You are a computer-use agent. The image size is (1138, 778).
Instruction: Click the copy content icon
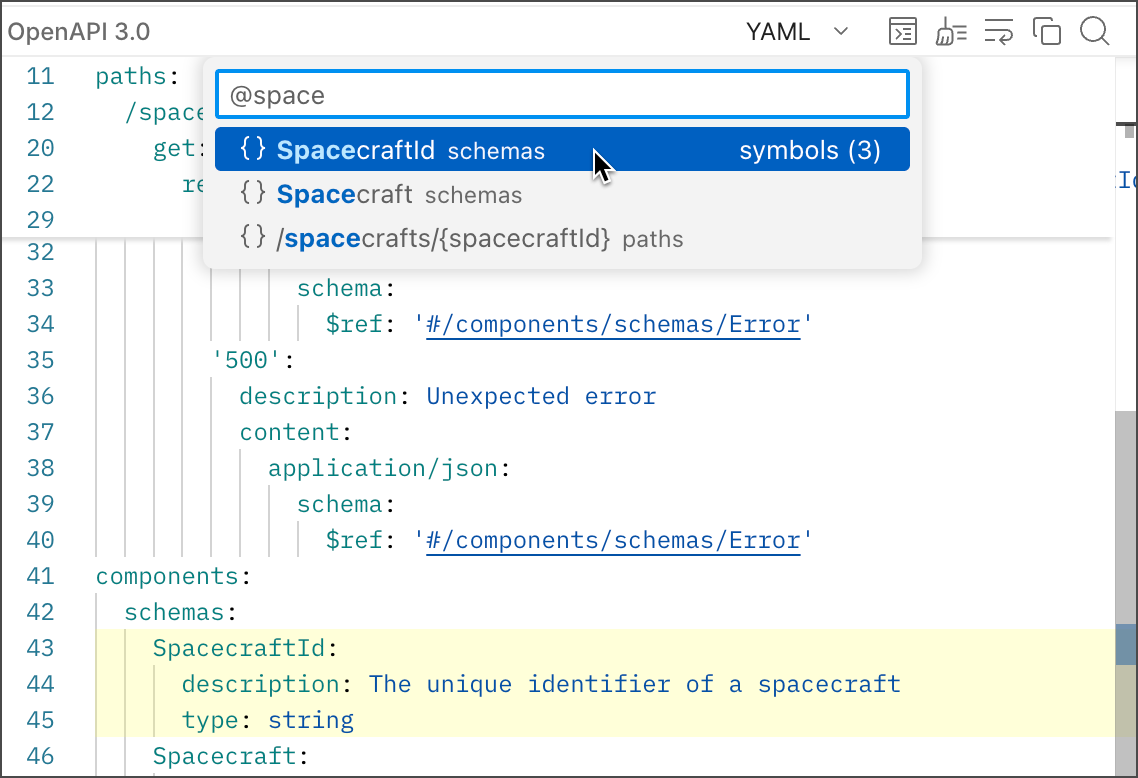click(1047, 31)
